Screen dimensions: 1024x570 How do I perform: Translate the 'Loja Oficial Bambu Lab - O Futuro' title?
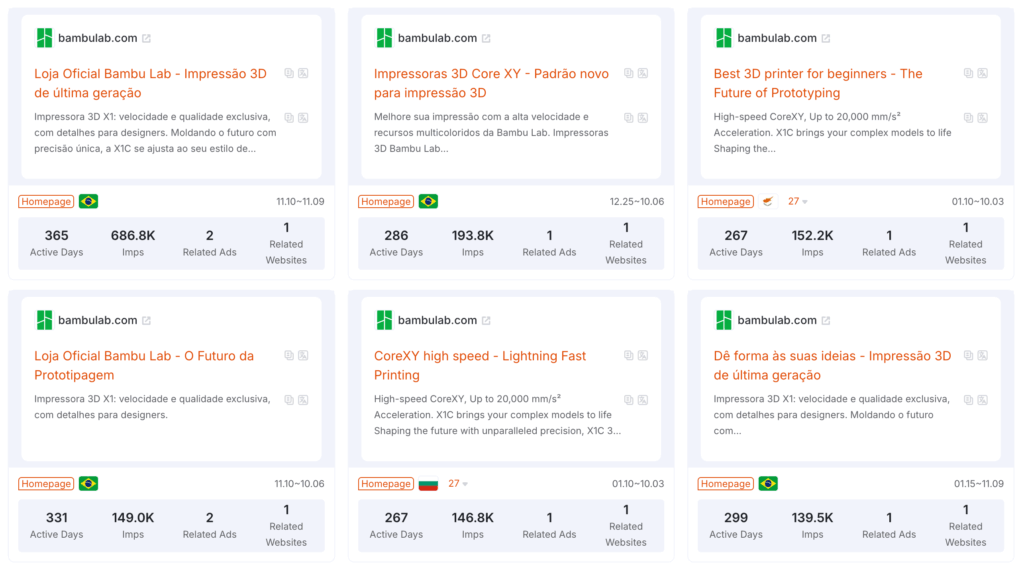[303, 355]
